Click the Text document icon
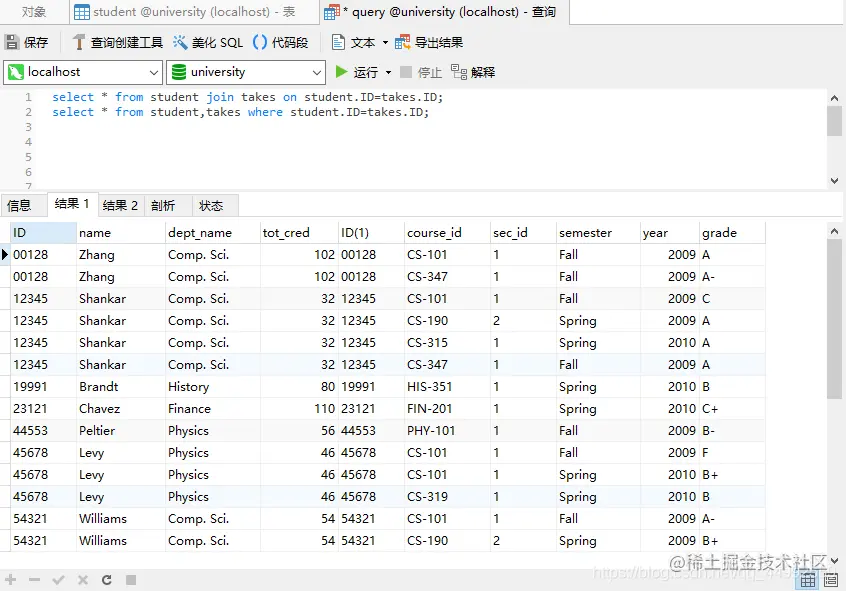This screenshot has width=846, height=591. (x=338, y=42)
